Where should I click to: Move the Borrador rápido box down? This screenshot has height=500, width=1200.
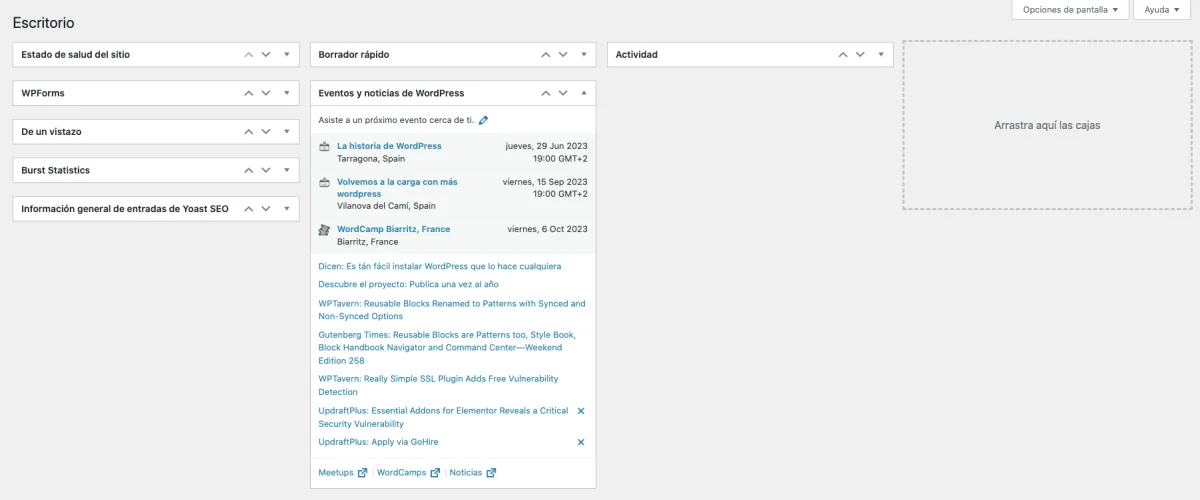click(x=563, y=55)
